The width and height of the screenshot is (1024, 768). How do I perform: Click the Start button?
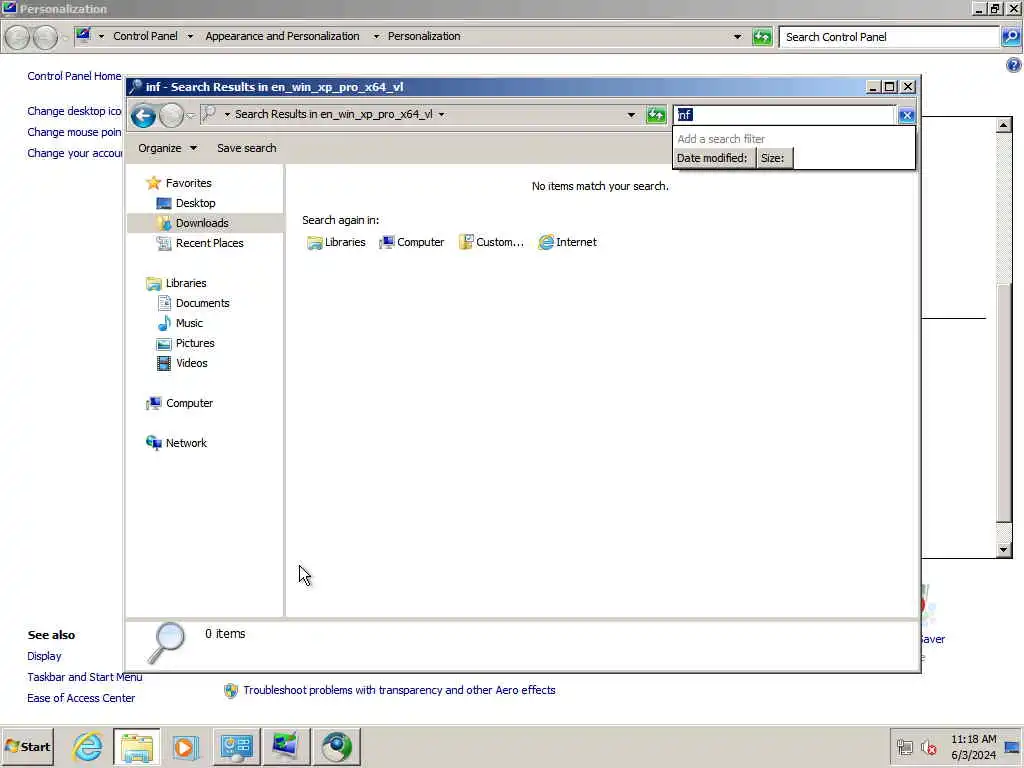(27, 747)
